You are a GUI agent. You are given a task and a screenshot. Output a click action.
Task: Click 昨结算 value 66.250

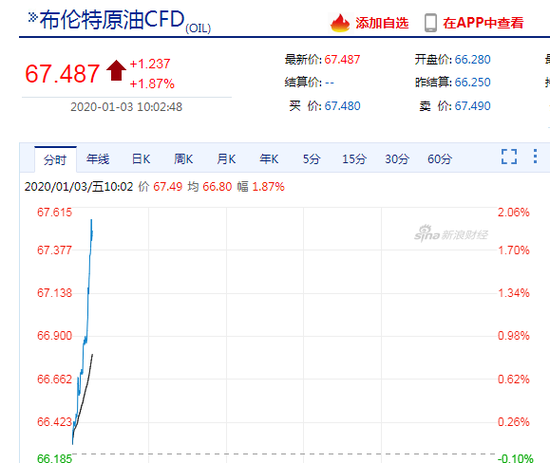(472, 82)
